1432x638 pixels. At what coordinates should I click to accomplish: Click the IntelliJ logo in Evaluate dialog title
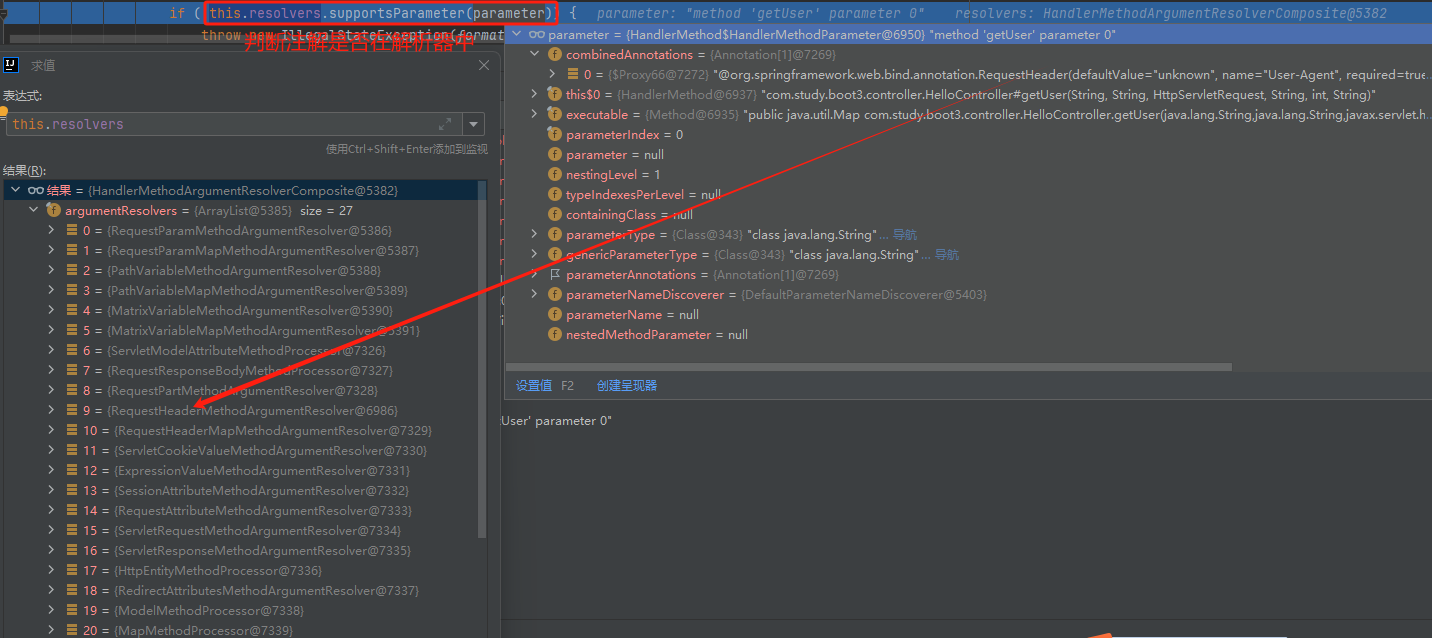(11, 65)
